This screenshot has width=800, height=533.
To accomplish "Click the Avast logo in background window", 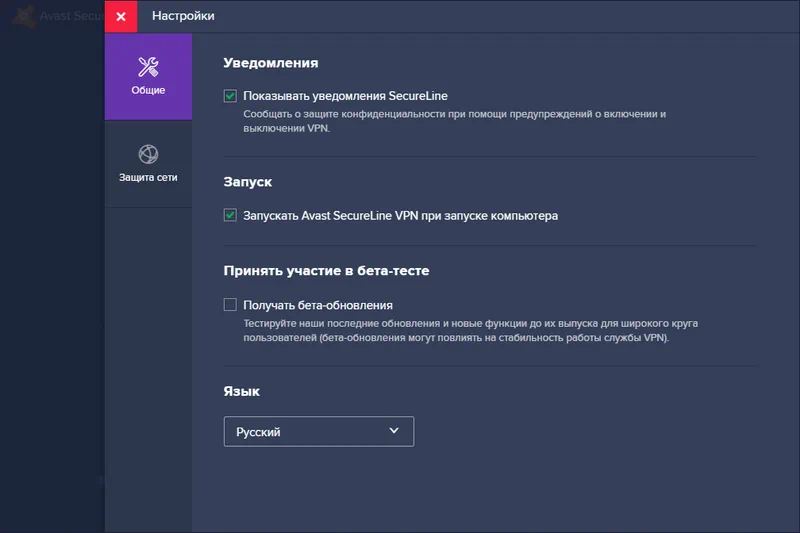I will 23,16.
